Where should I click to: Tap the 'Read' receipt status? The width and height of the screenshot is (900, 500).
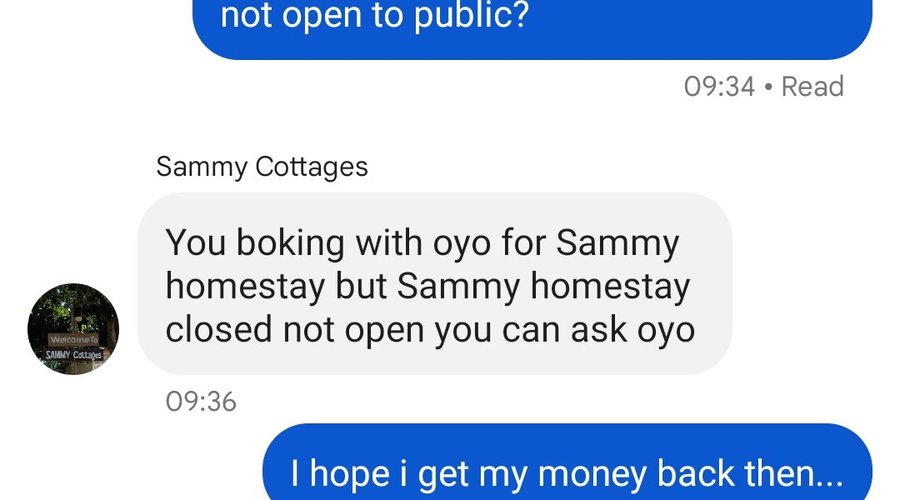[x=813, y=87]
